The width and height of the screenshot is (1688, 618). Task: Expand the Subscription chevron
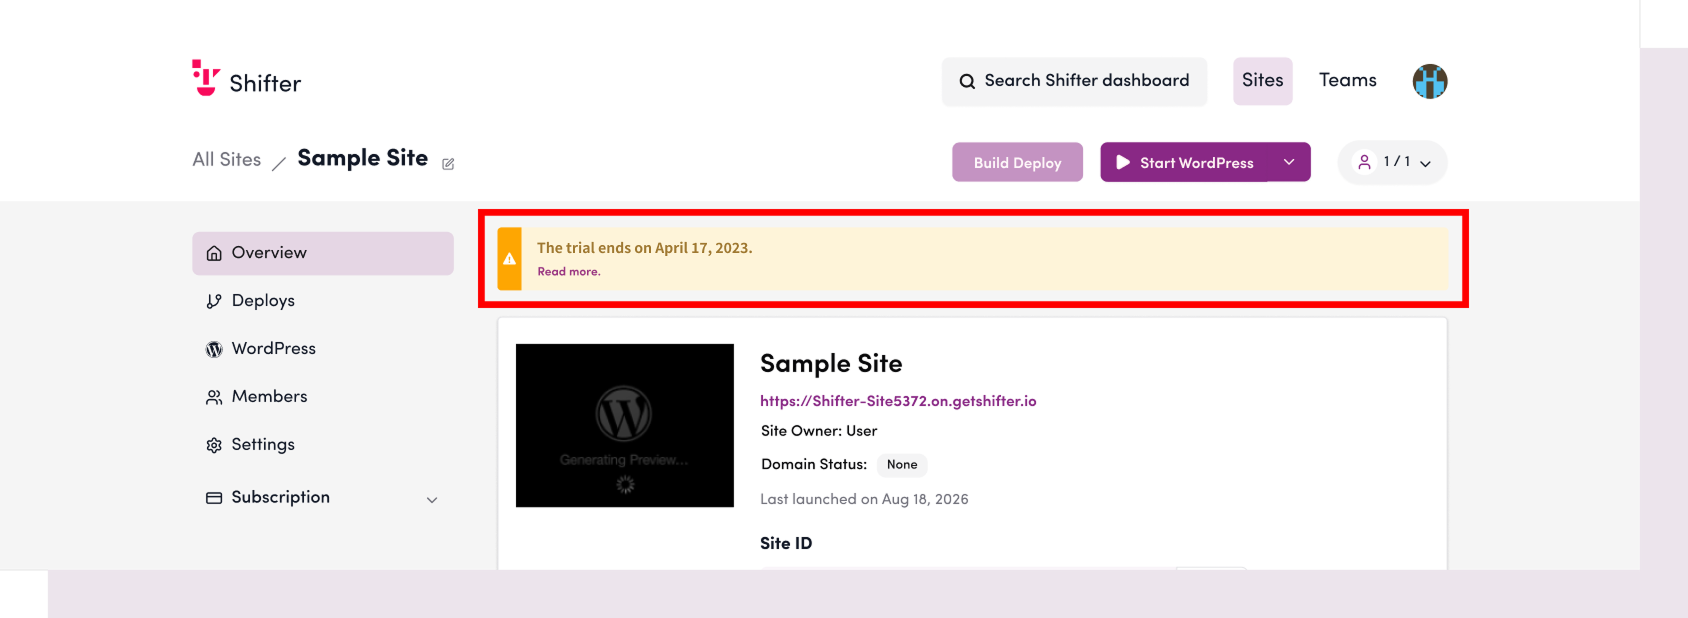tap(432, 500)
